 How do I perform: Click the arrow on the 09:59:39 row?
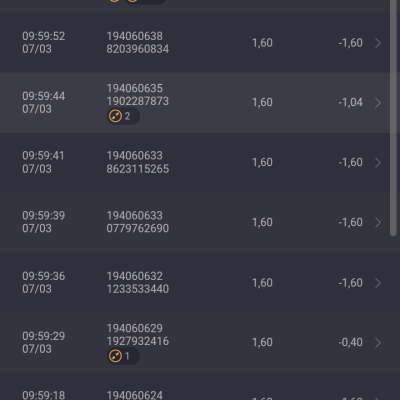click(378, 222)
